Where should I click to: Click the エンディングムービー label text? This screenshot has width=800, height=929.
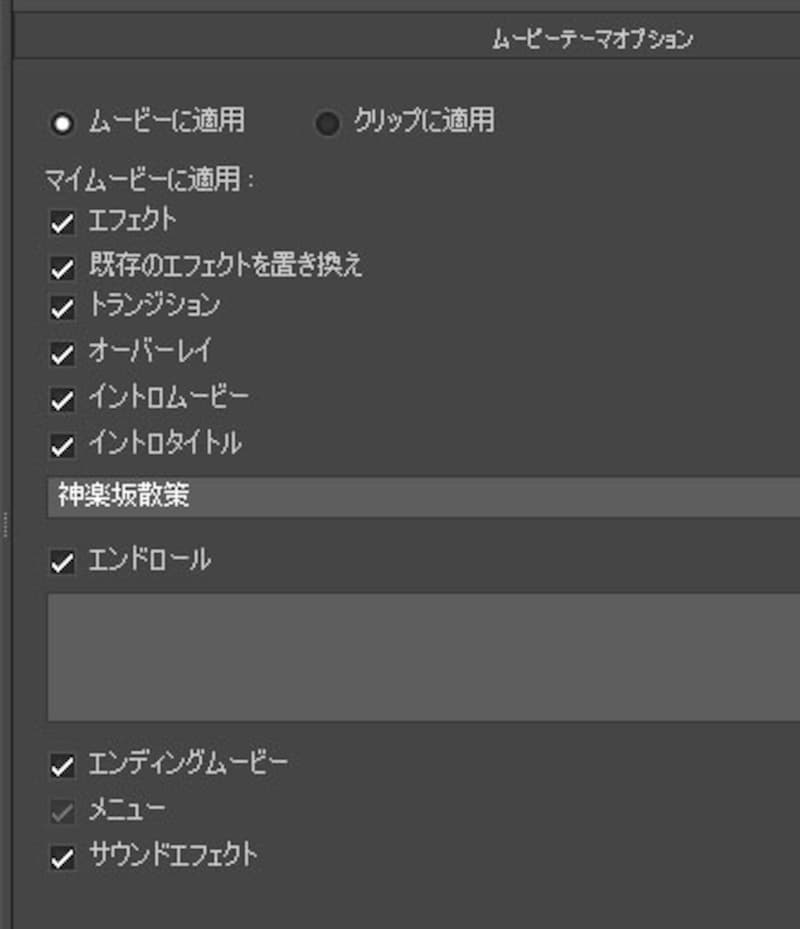(x=188, y=764)
